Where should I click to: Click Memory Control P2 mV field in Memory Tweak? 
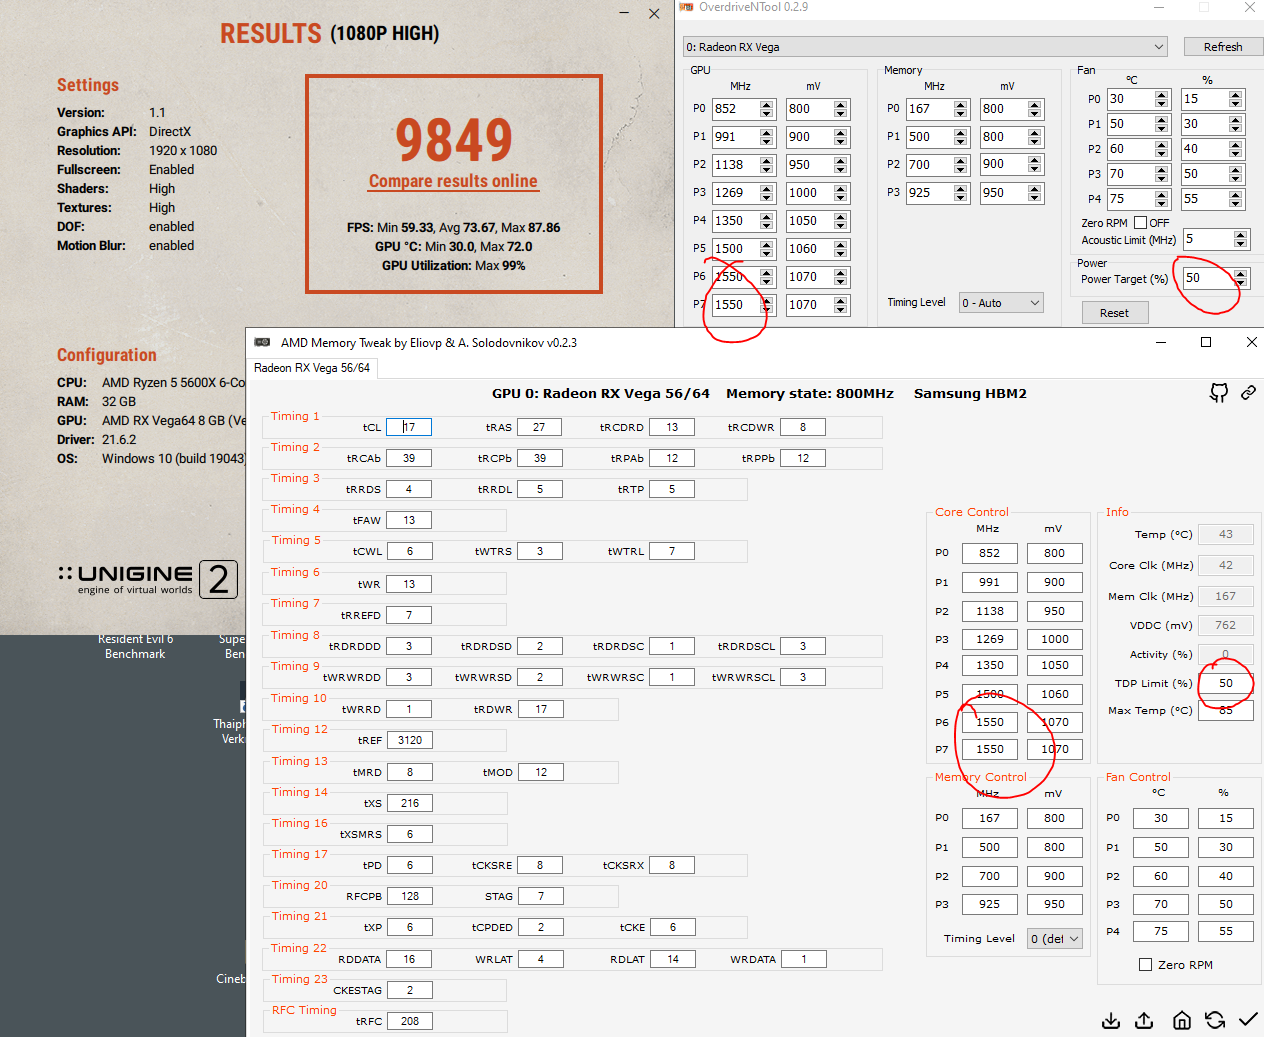click(1055, 876)
